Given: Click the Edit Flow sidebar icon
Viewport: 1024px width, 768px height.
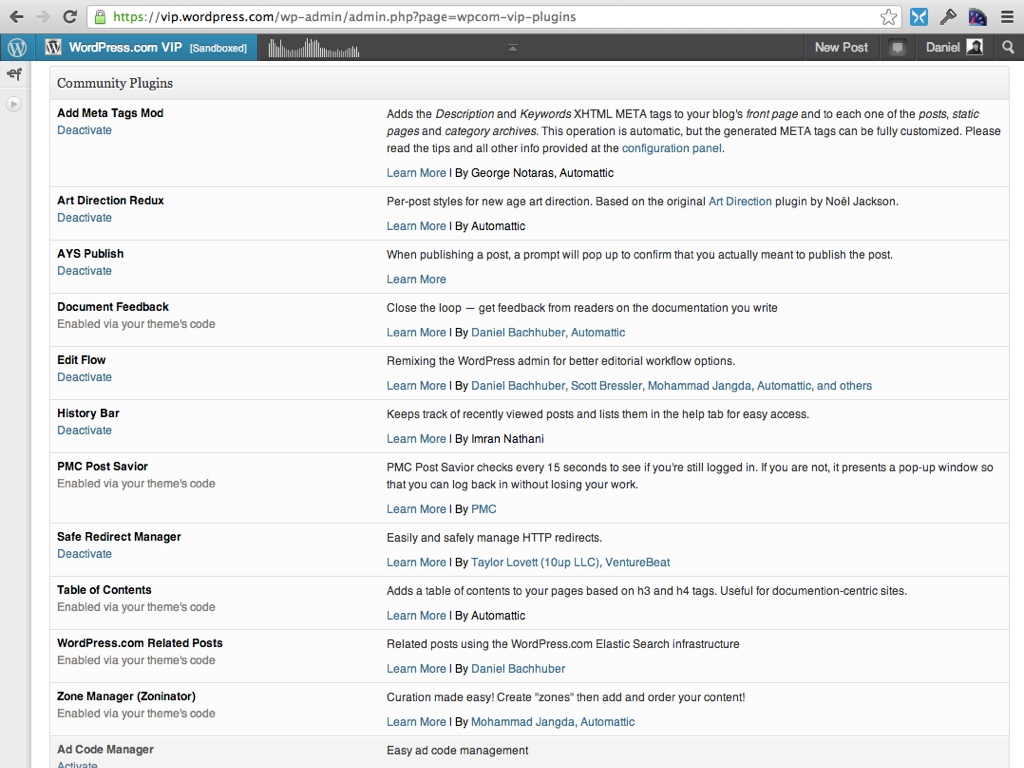Looking at the screenshot, I should pos(14,74).
